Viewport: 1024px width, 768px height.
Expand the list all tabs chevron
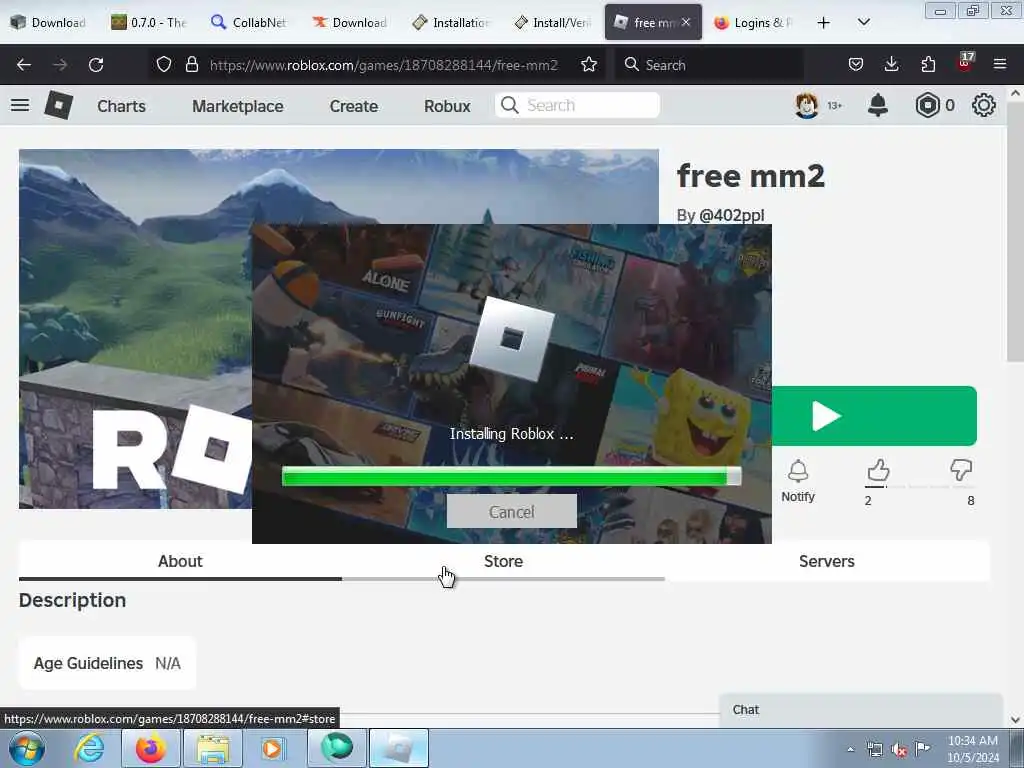(x=863, y=22)
